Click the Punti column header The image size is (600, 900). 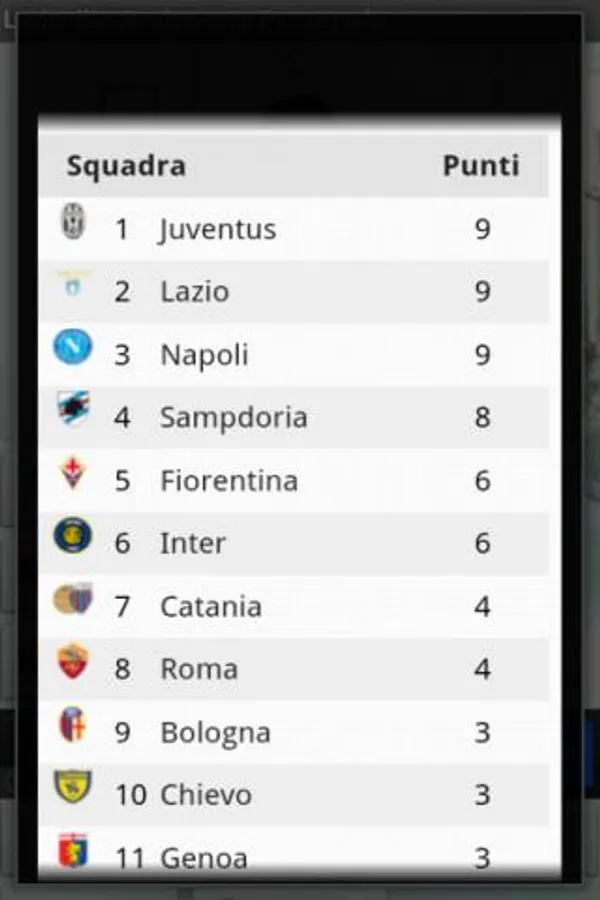(x=481, y=165)
